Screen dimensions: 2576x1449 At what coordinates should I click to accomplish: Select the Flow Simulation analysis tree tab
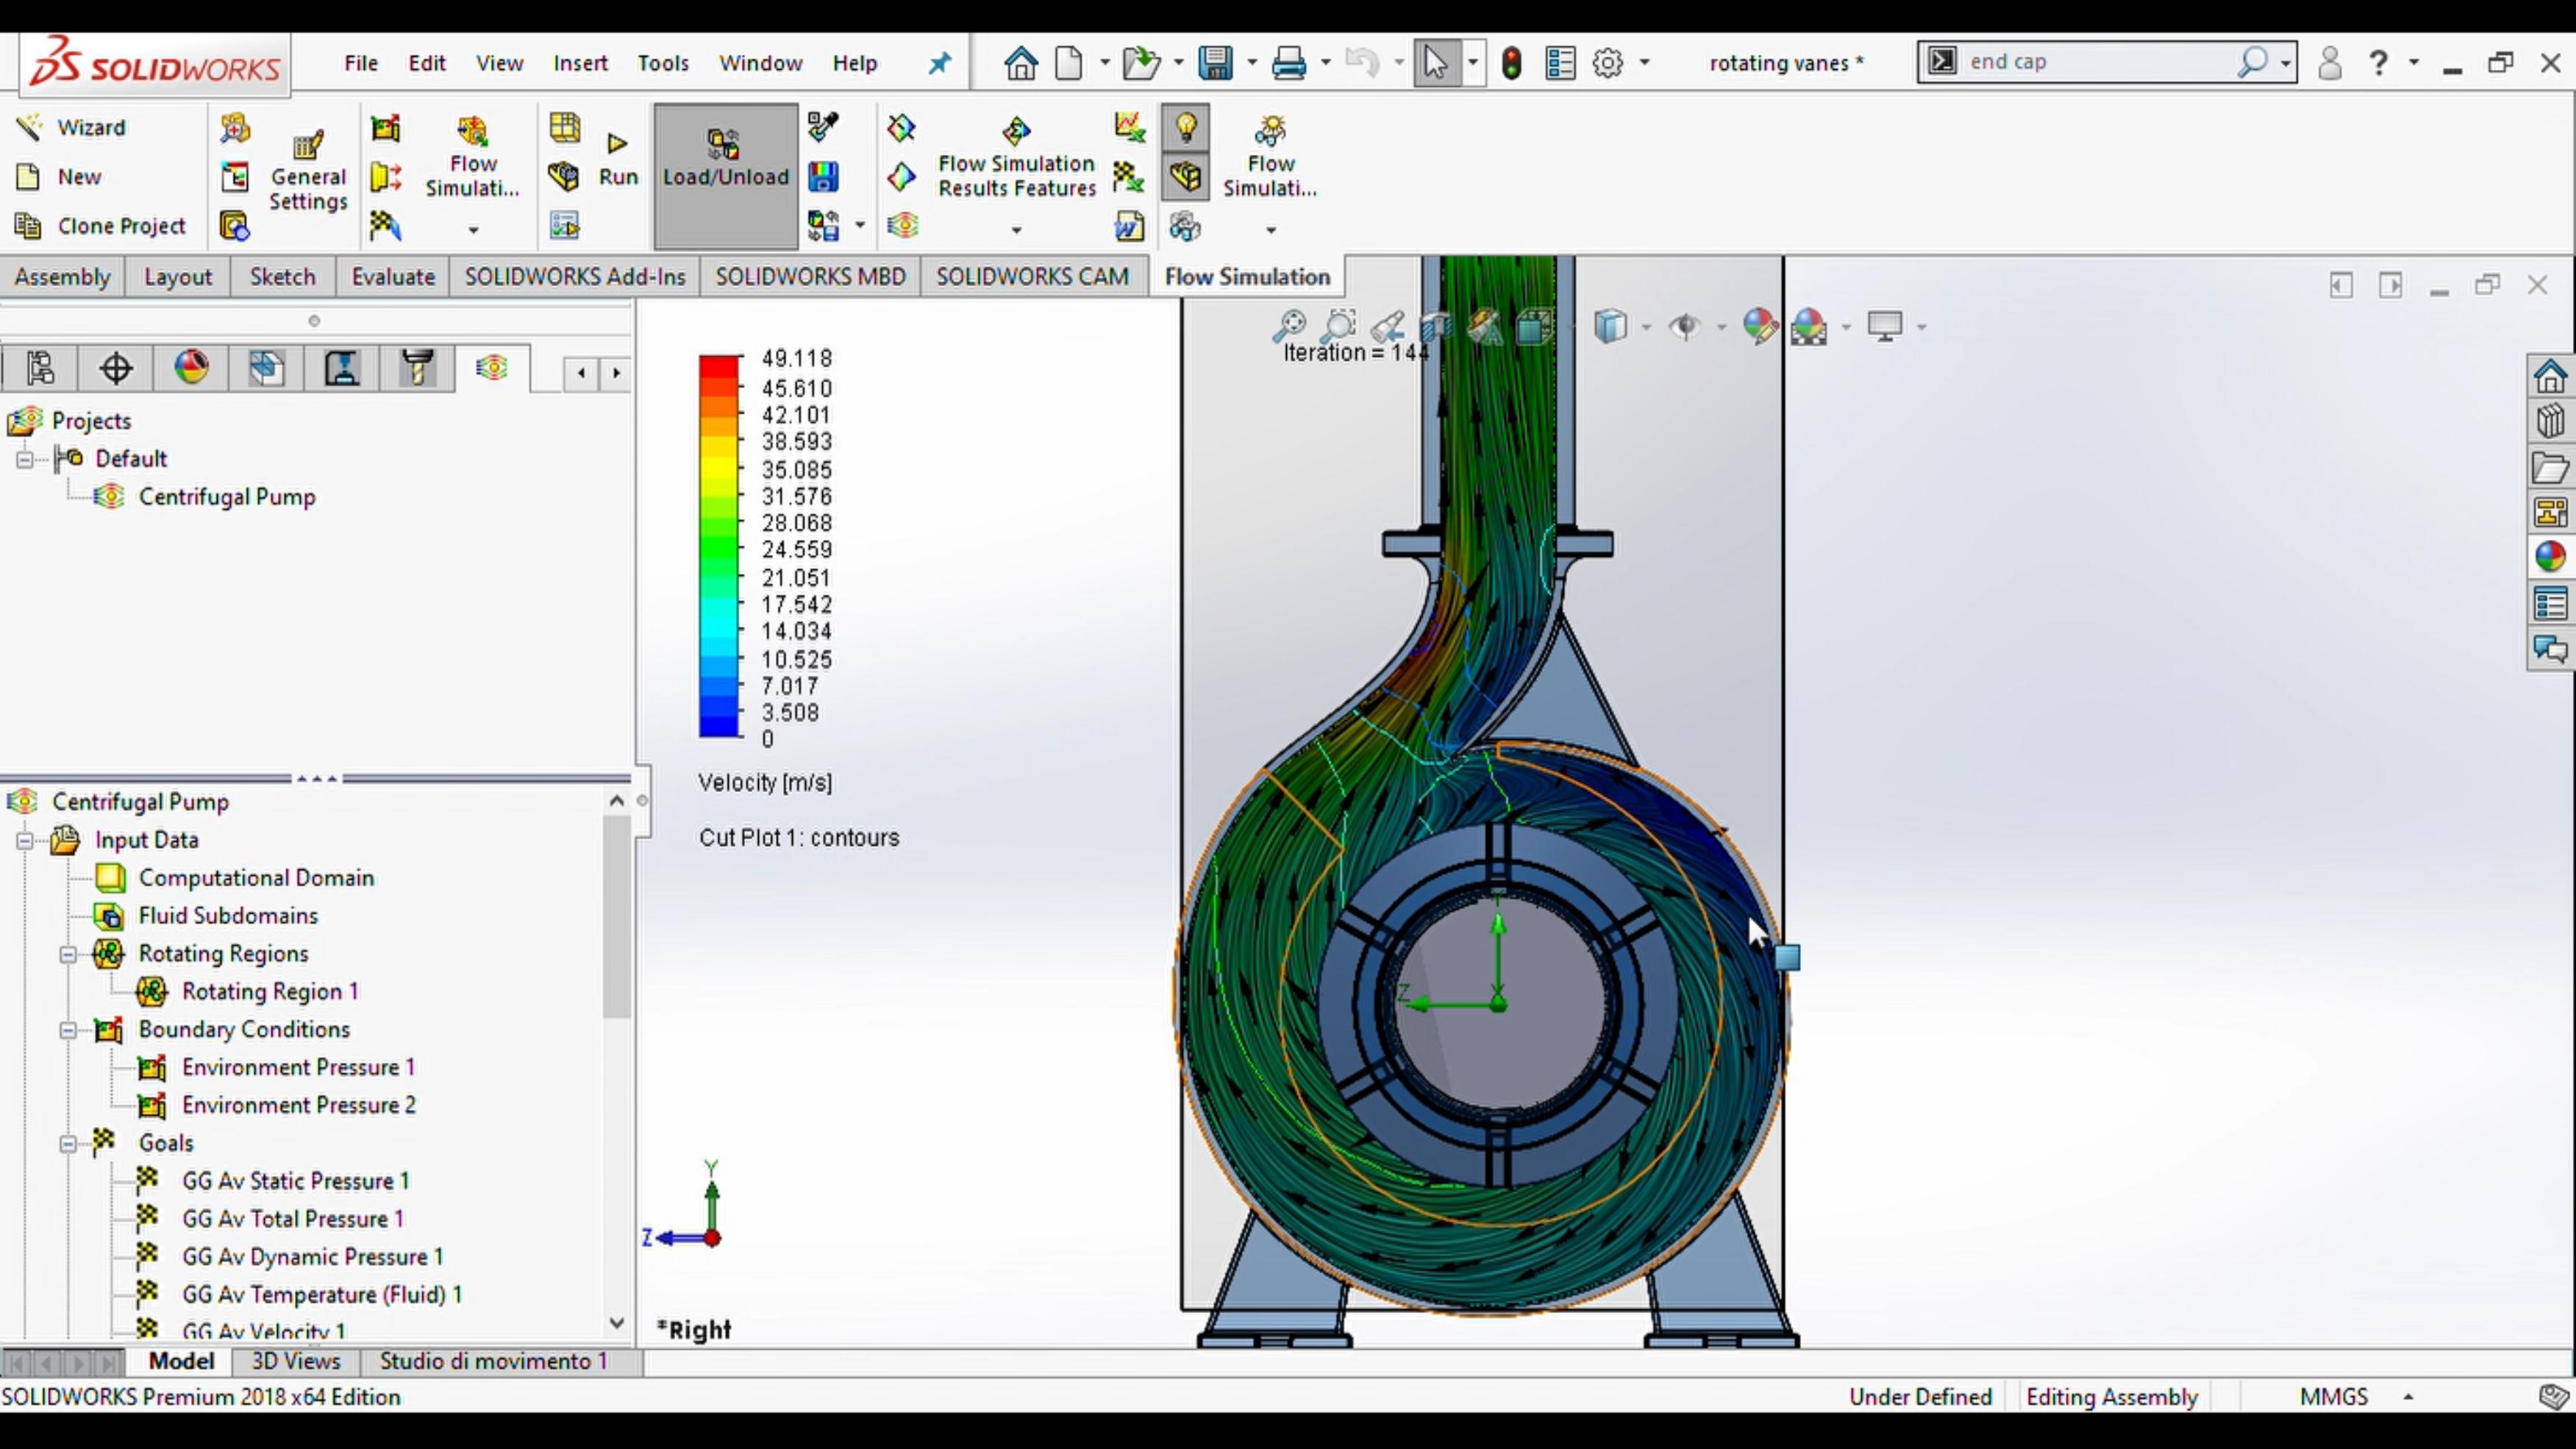coord(491,368)
